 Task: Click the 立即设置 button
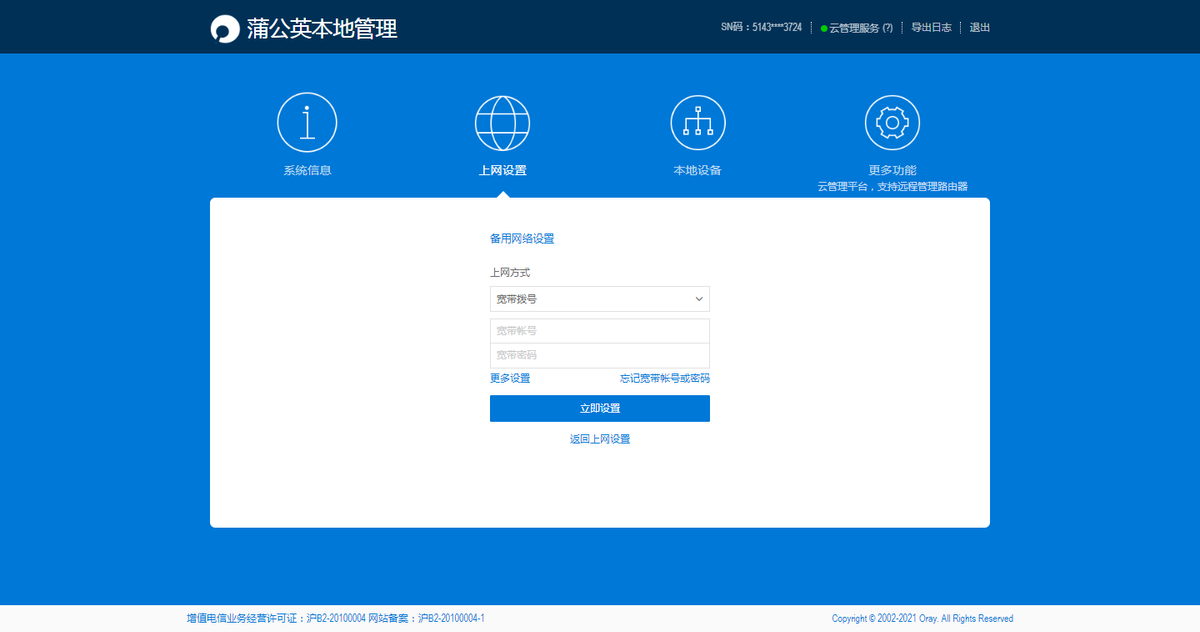click(600, 408)
